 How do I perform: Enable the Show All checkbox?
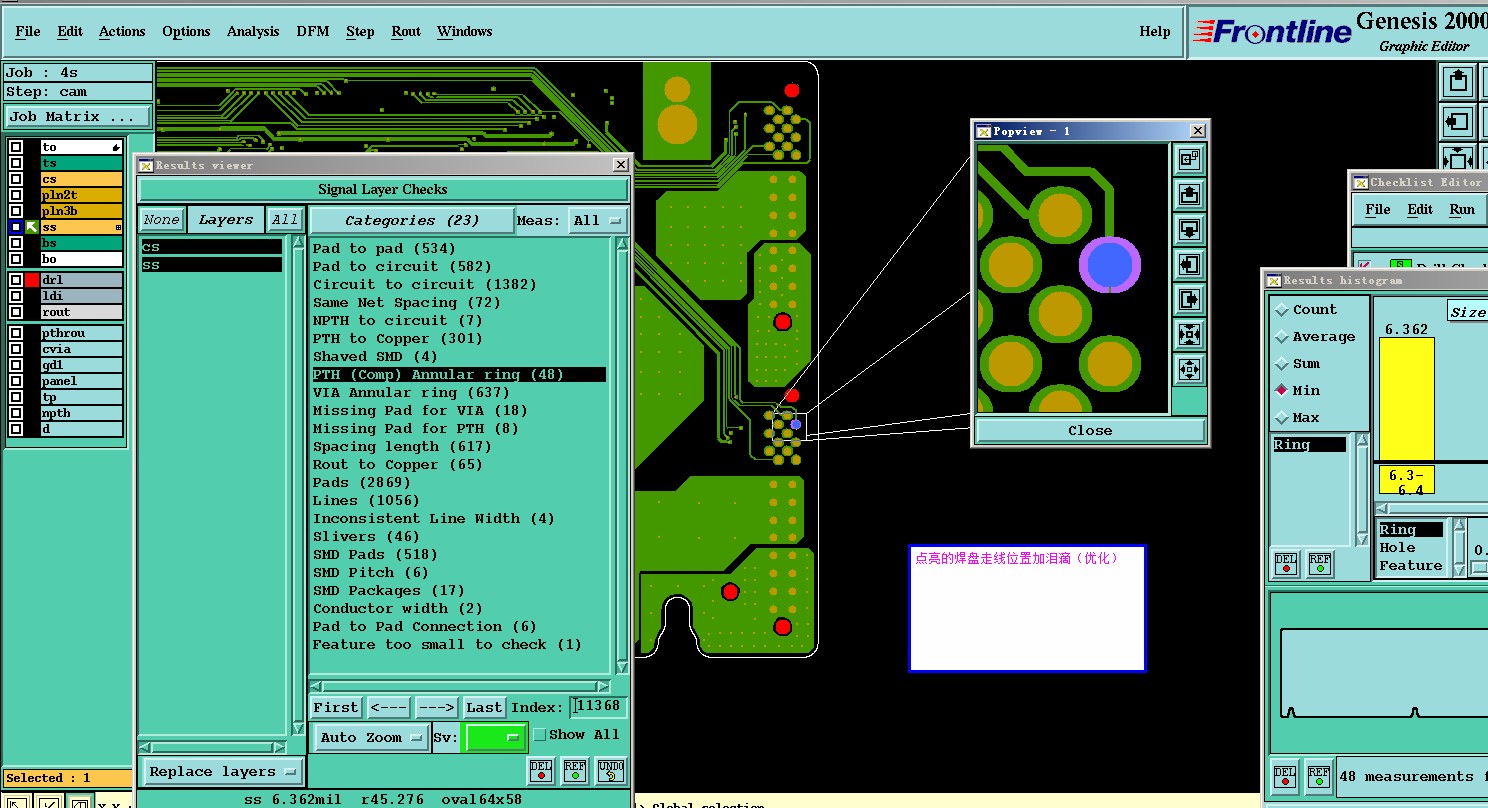click(x=540, y=735)
